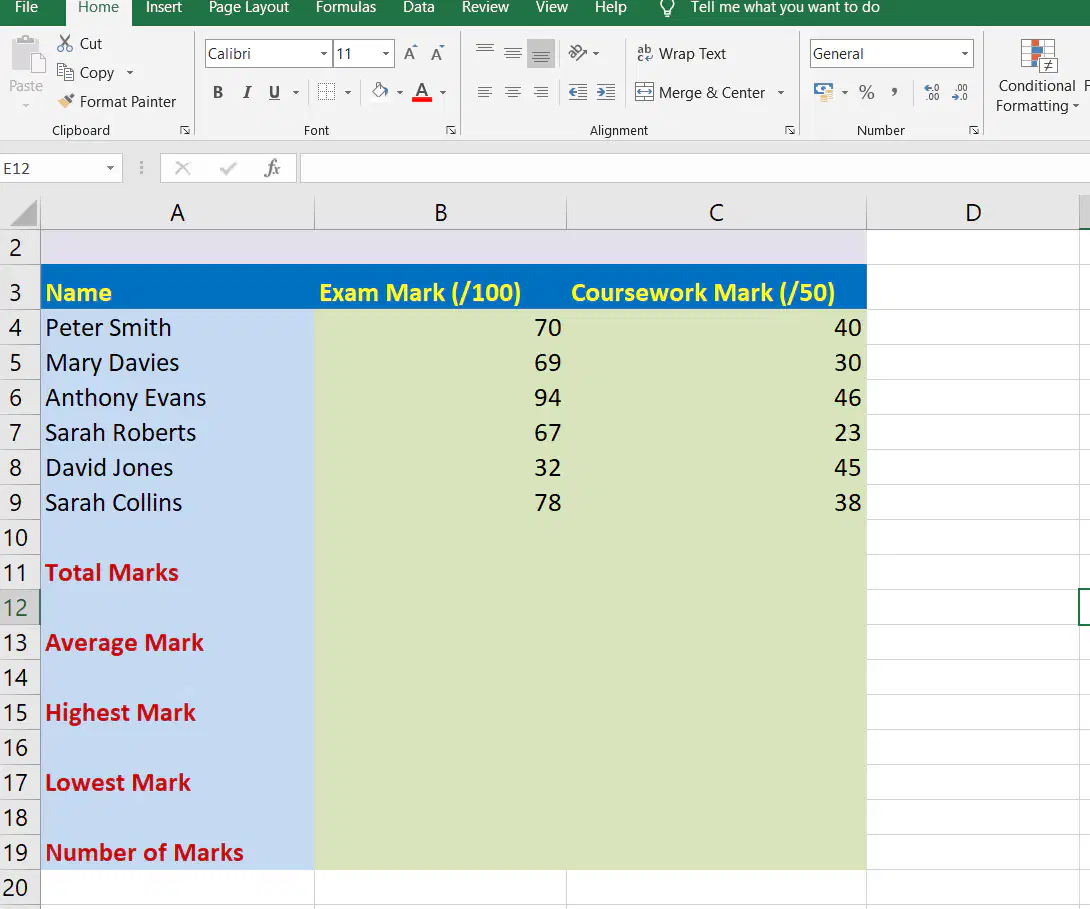Click the red Font Color A
The image size is (1090, 909).
coord(422,92)
